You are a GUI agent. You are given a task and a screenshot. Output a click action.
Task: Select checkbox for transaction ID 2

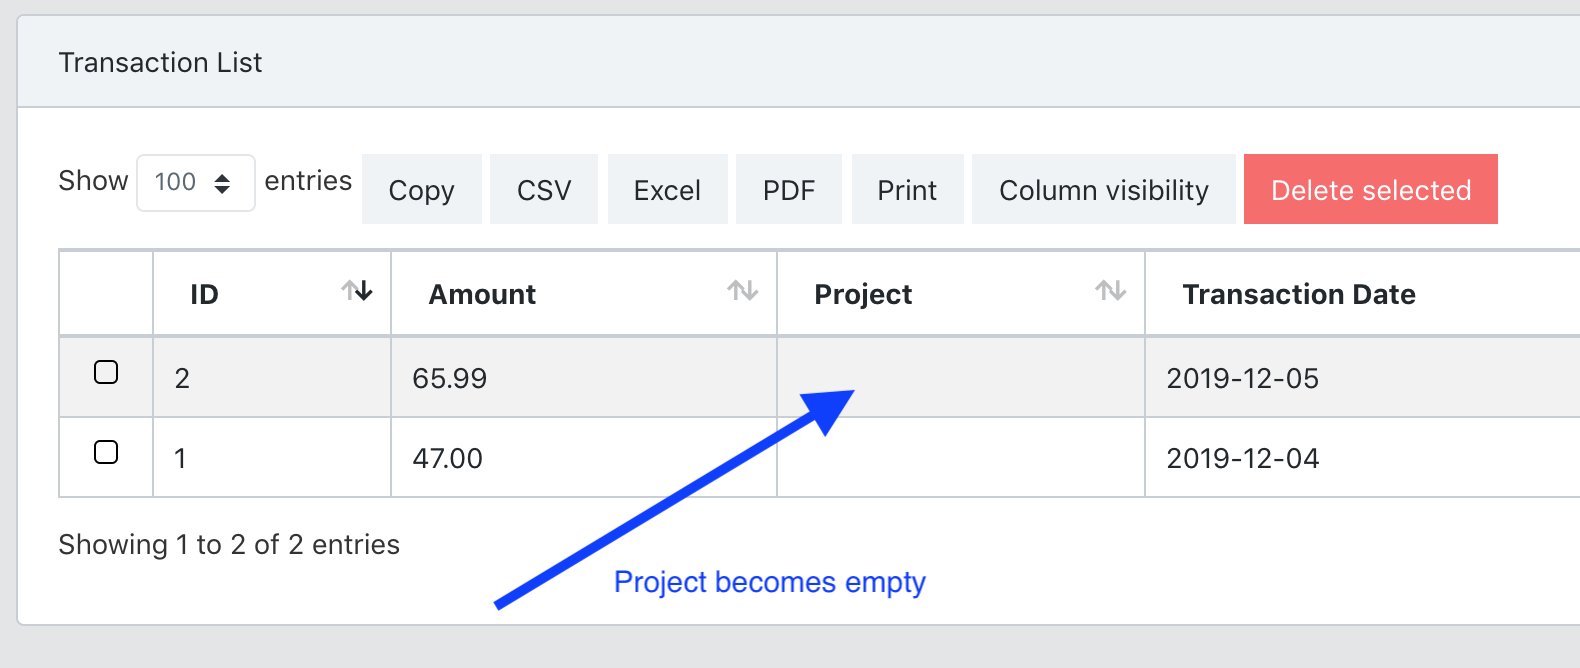[x=106, y=372]
